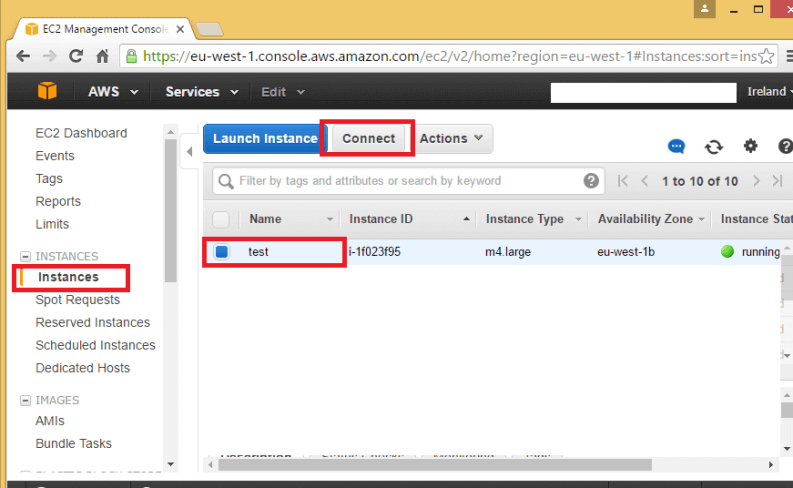The image size is (793, 488).
Task: Click the Connect button
Action: [368, 139]
